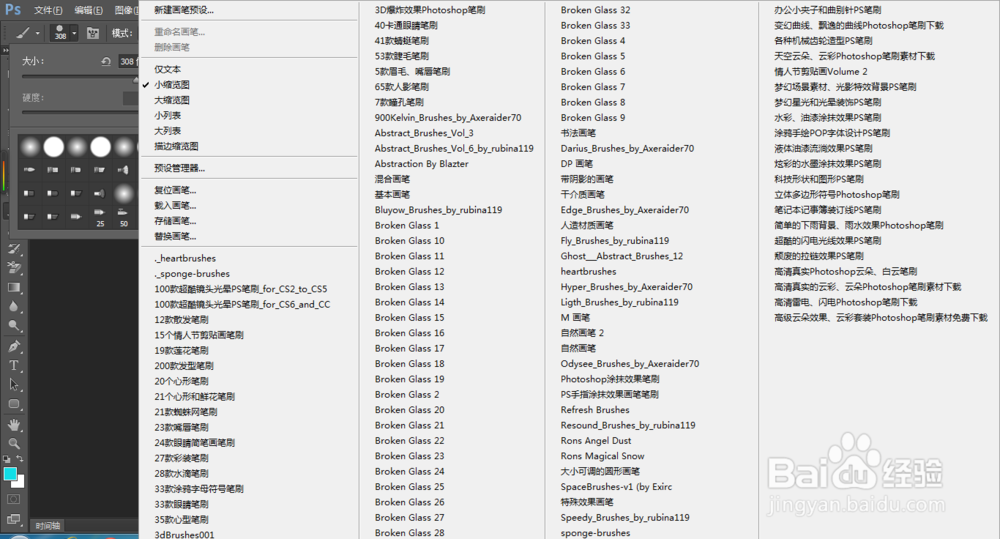This screenshot has height=539, width=1000.
Task: Open the foreground cyan color swatch
Action: point(10,474)
